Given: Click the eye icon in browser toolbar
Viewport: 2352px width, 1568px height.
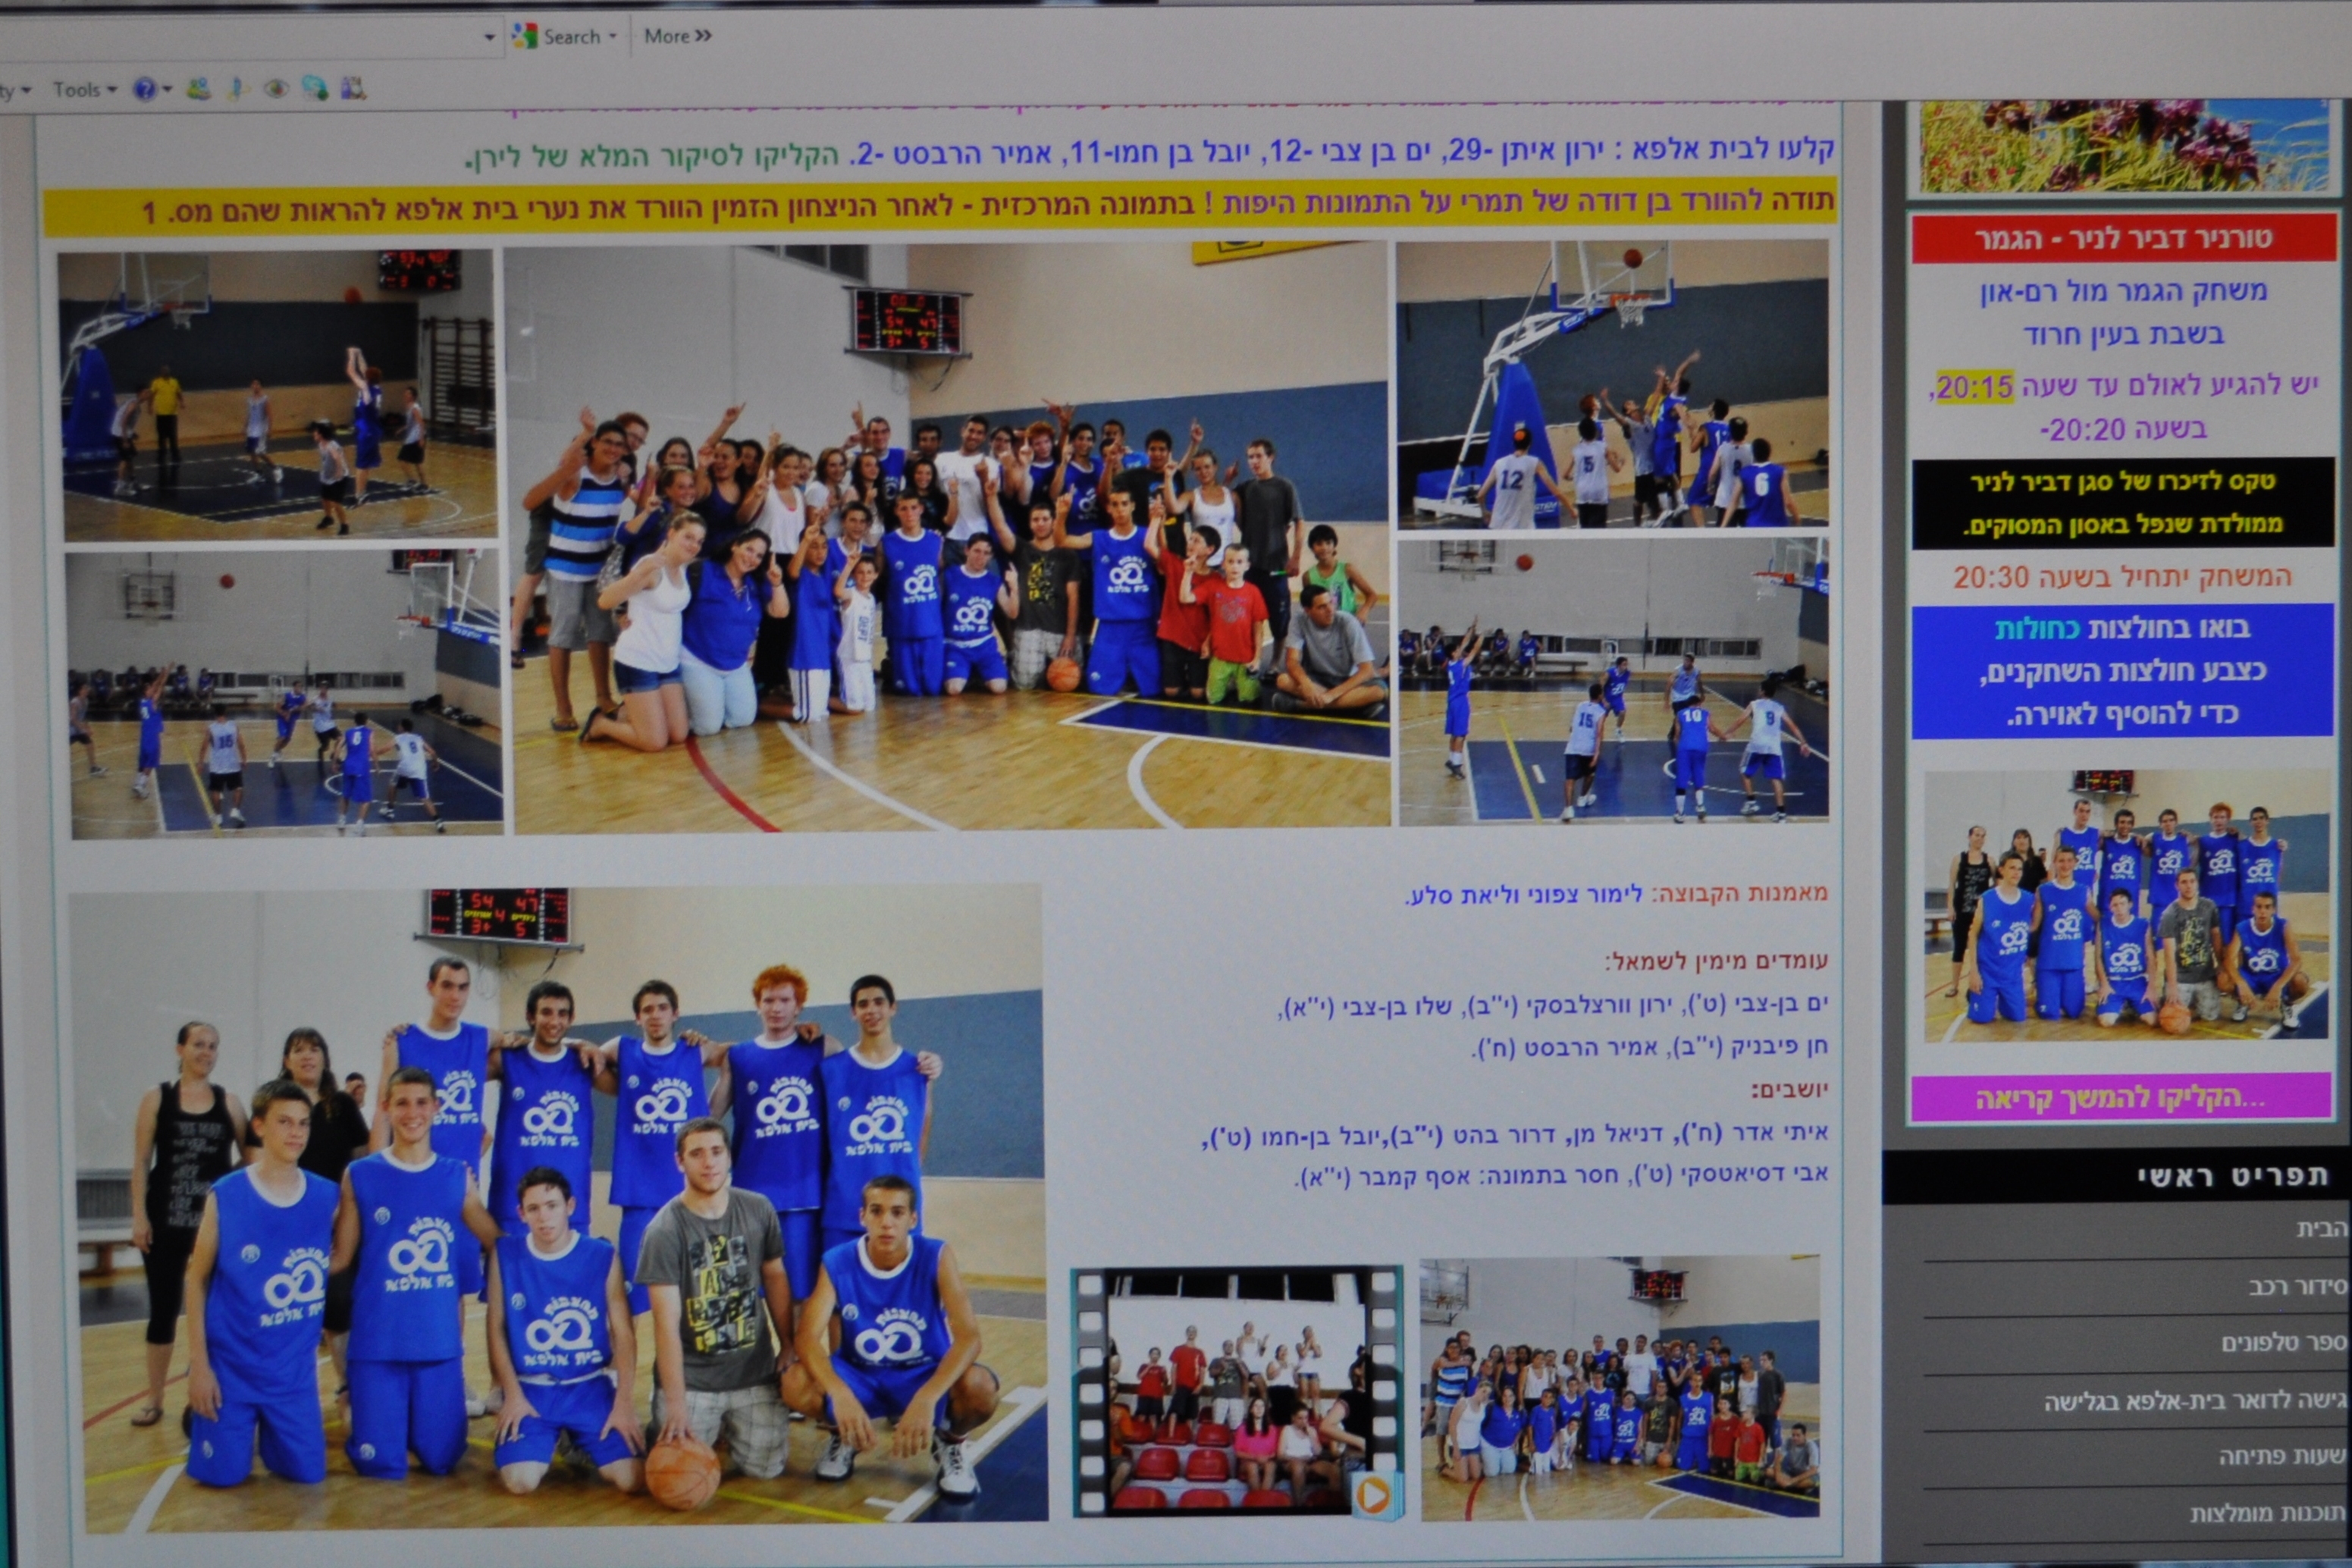Looking at the screenshot, I should coord(275,89).
